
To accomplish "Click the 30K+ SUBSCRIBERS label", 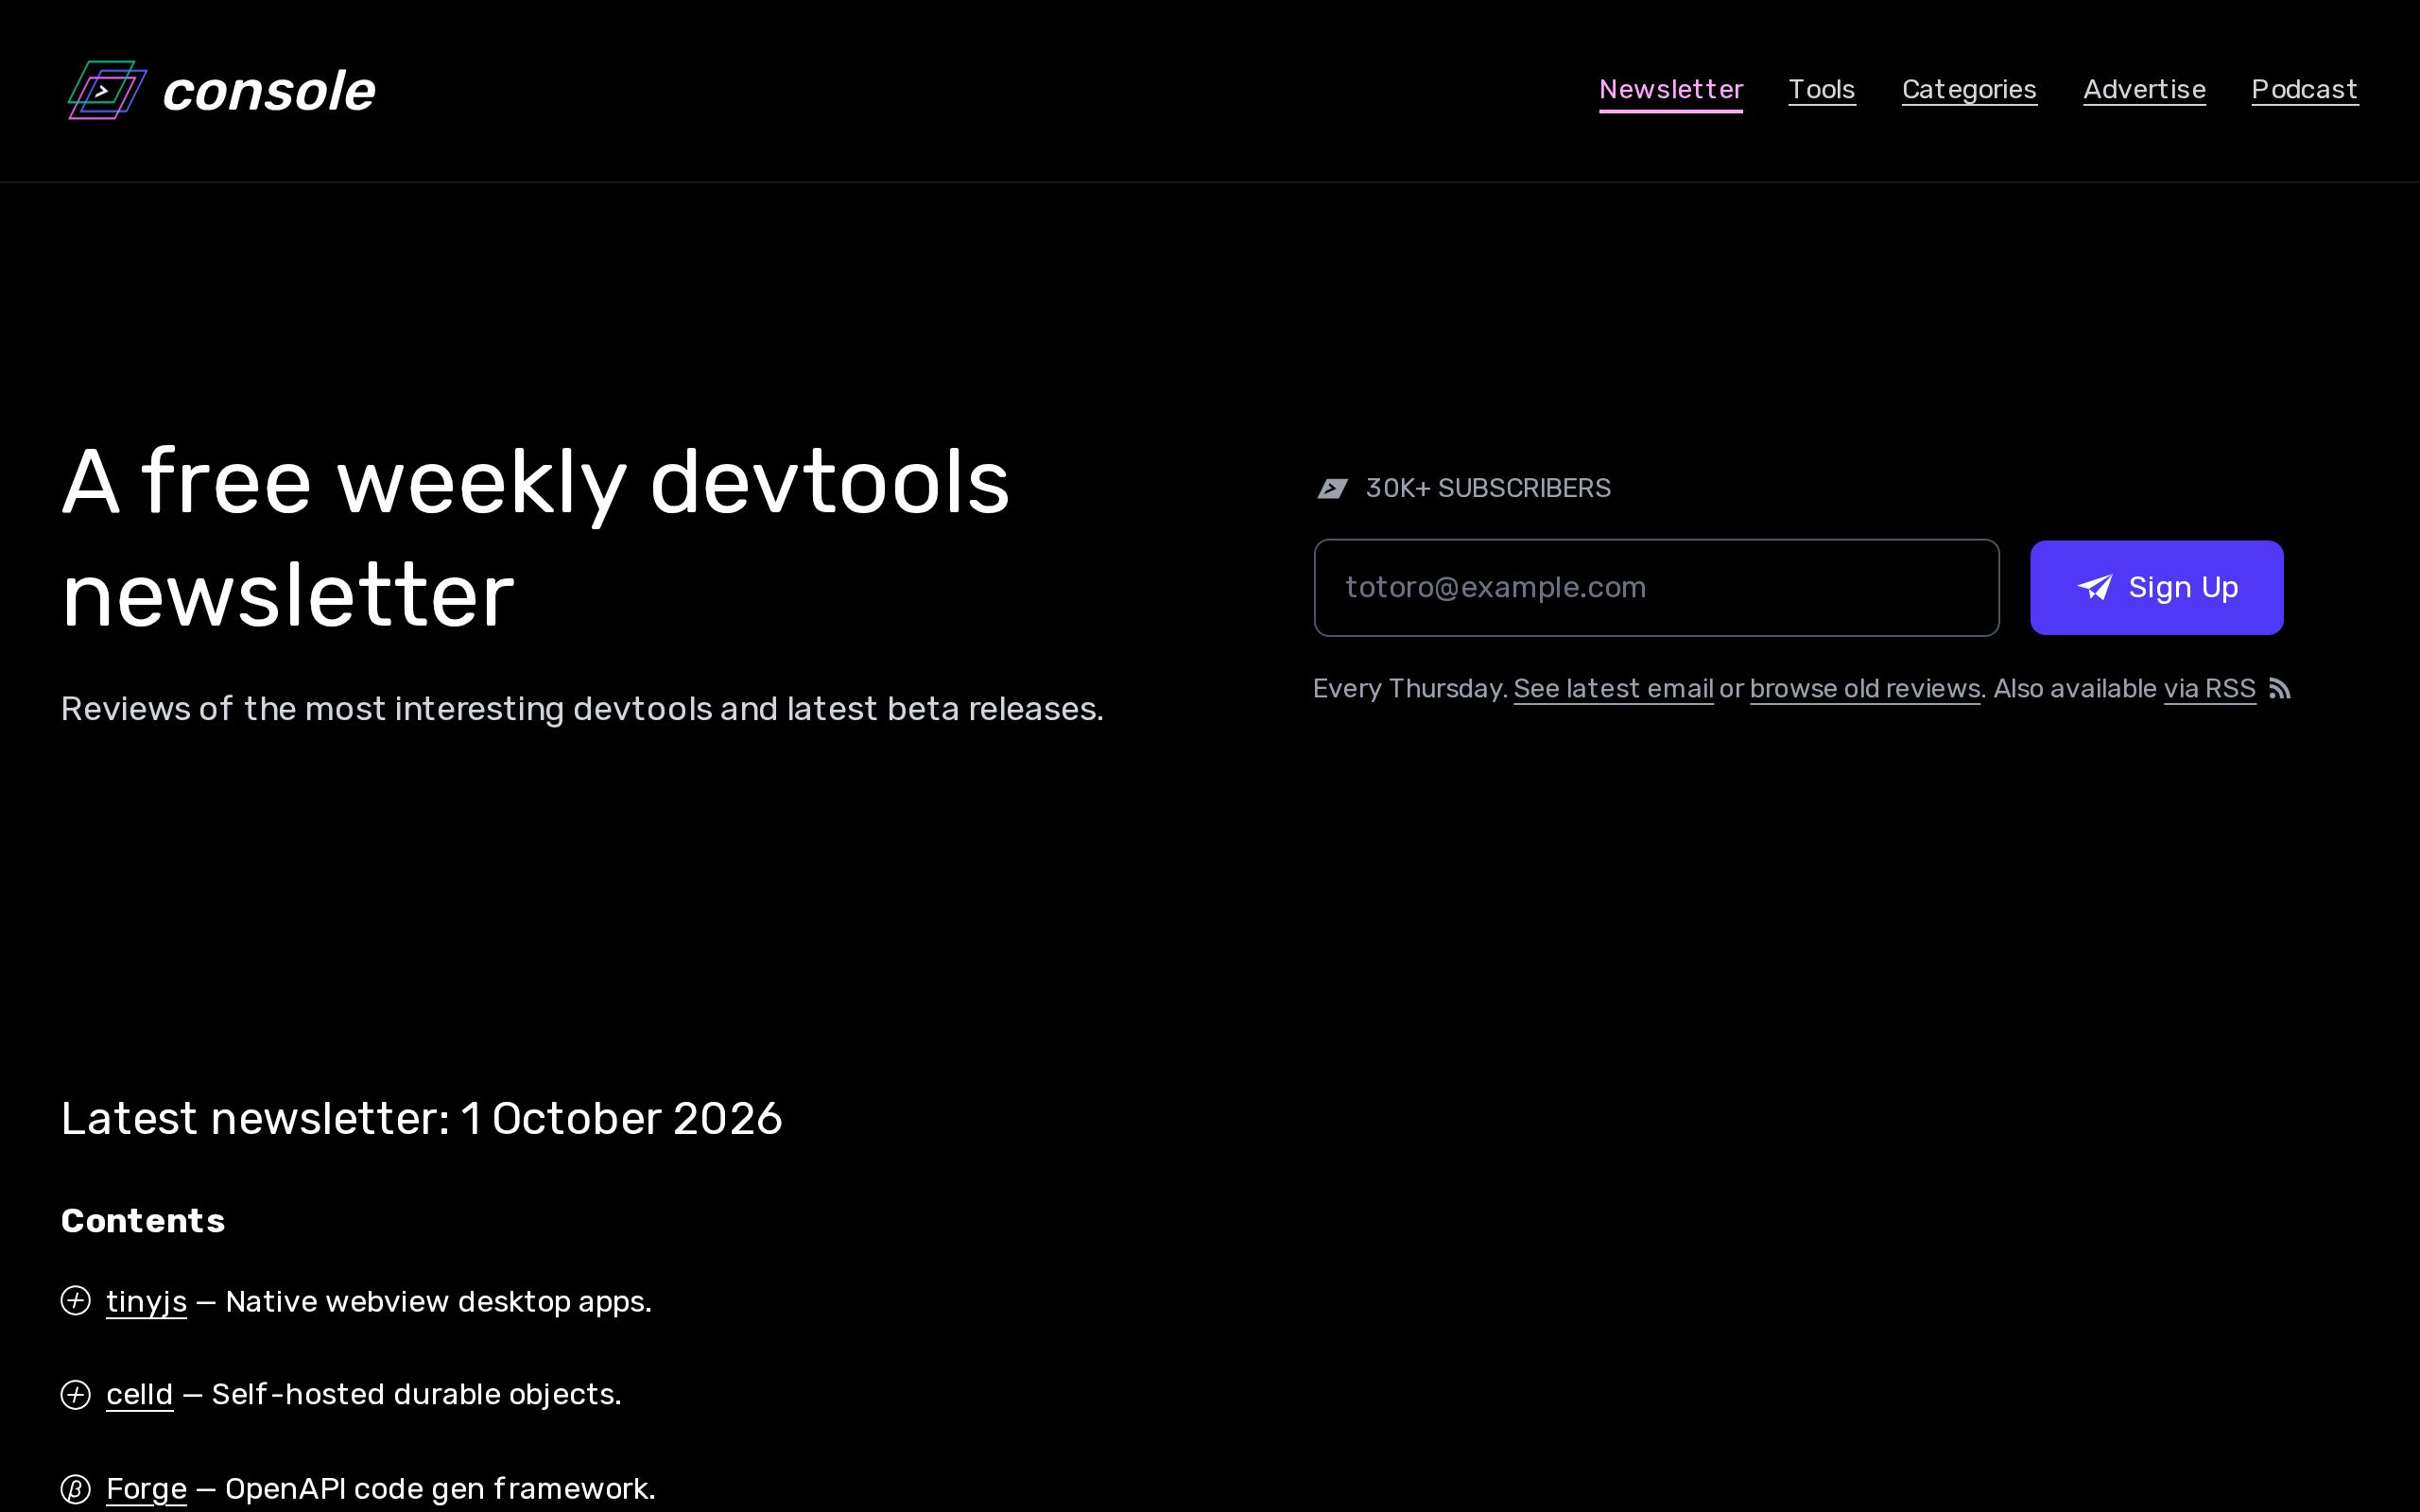I will click(1488, 488).
